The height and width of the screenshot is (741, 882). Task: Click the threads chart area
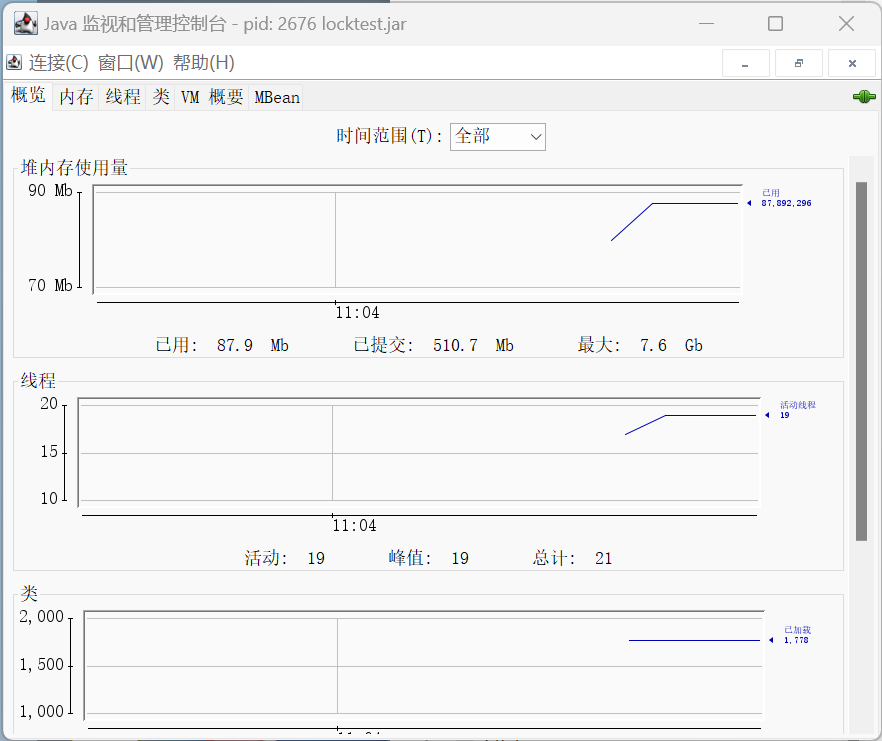click(x=419, y=452)
